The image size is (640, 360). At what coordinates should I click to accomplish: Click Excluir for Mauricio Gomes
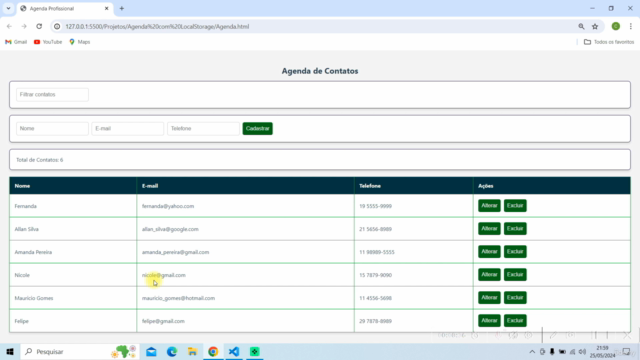point(515,298)
